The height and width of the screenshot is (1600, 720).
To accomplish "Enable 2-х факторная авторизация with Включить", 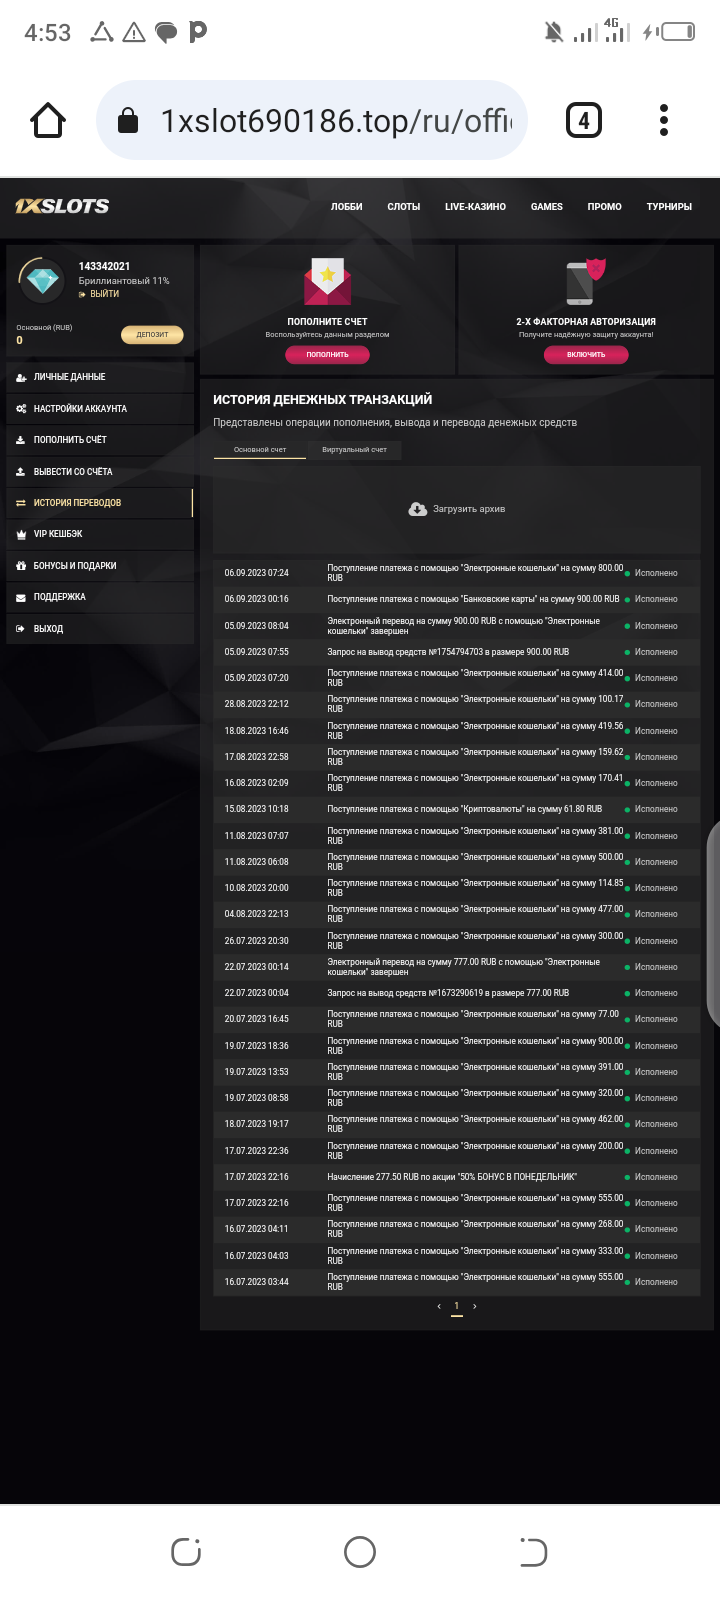I will (586, 354).
